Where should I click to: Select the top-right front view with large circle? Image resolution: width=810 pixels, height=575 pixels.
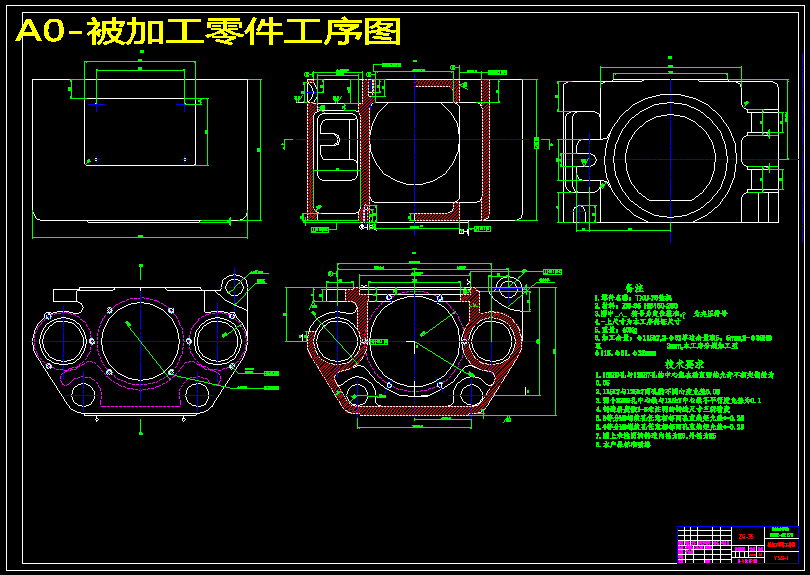(671, 152)
